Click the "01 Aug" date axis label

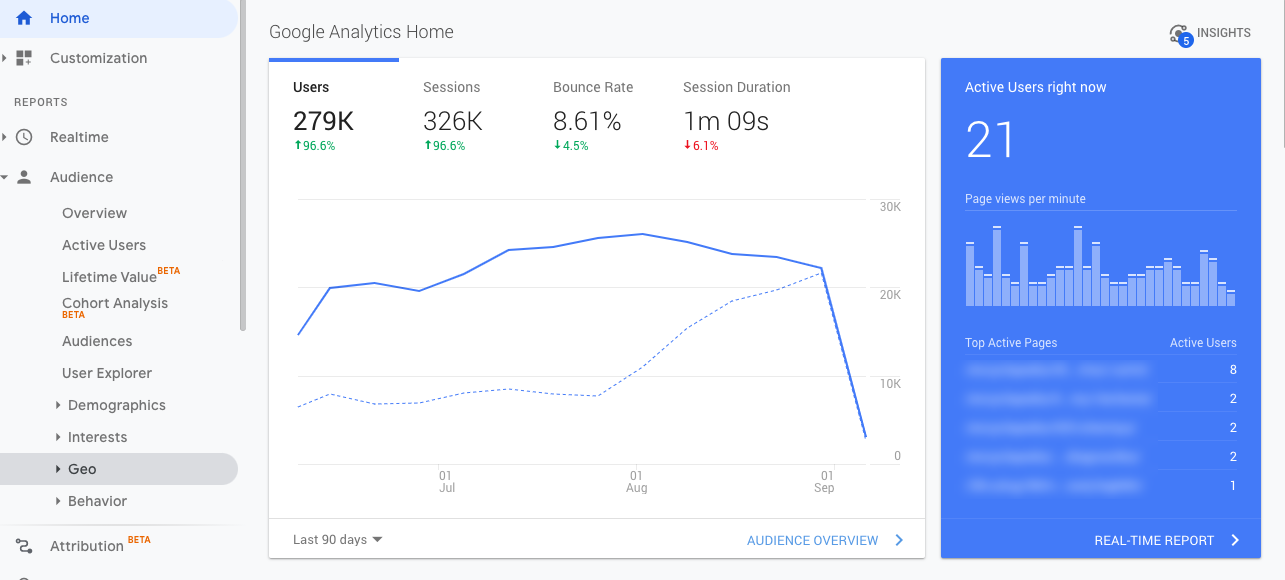636,482
